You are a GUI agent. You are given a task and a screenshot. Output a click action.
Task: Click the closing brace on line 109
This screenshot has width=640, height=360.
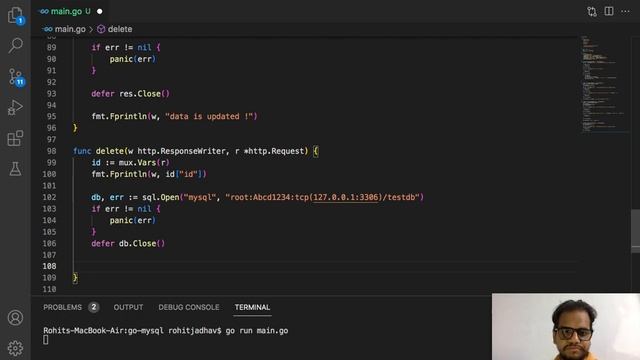[75, 278]
